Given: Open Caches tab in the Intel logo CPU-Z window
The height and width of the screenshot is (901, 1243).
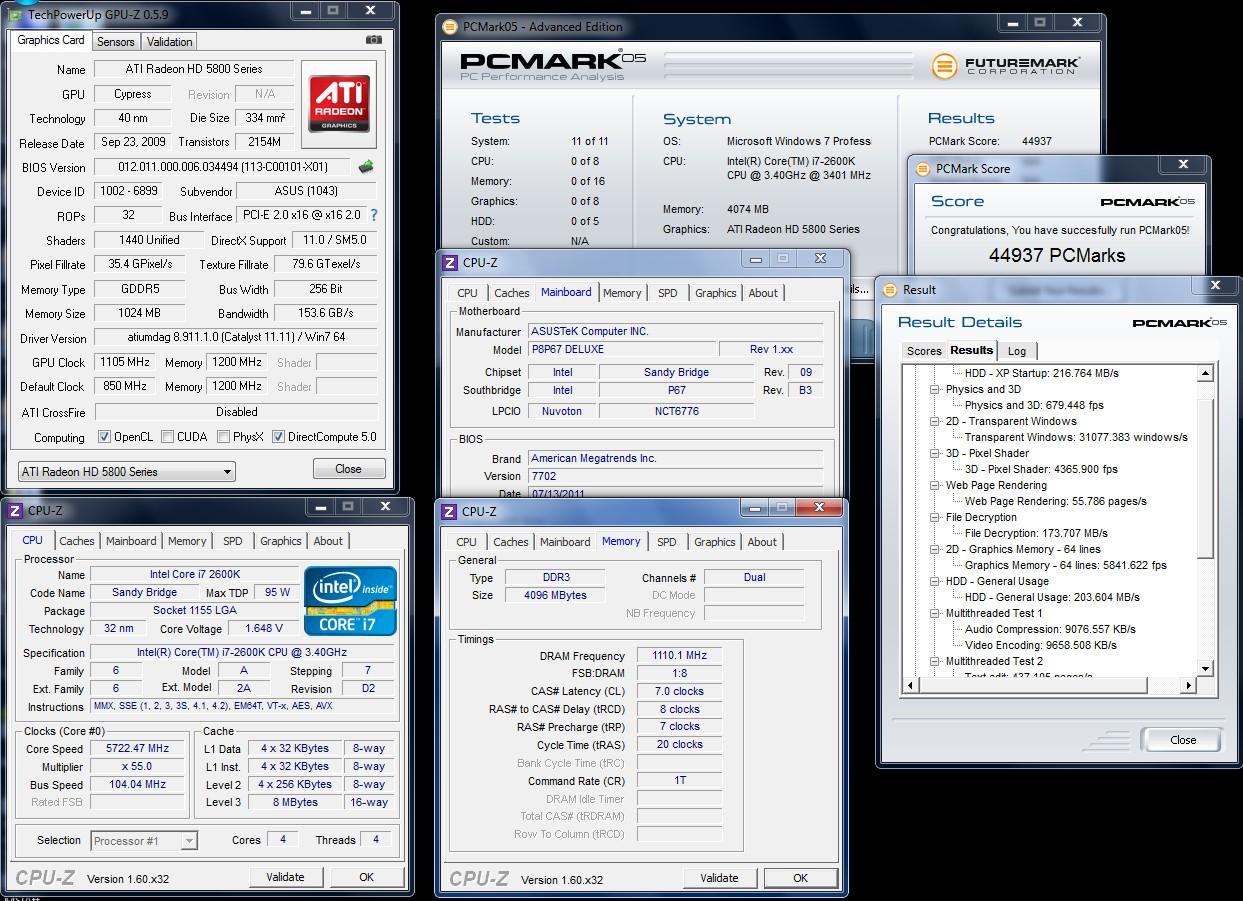Looking at the screenshot, I should [x=76, y=541].
